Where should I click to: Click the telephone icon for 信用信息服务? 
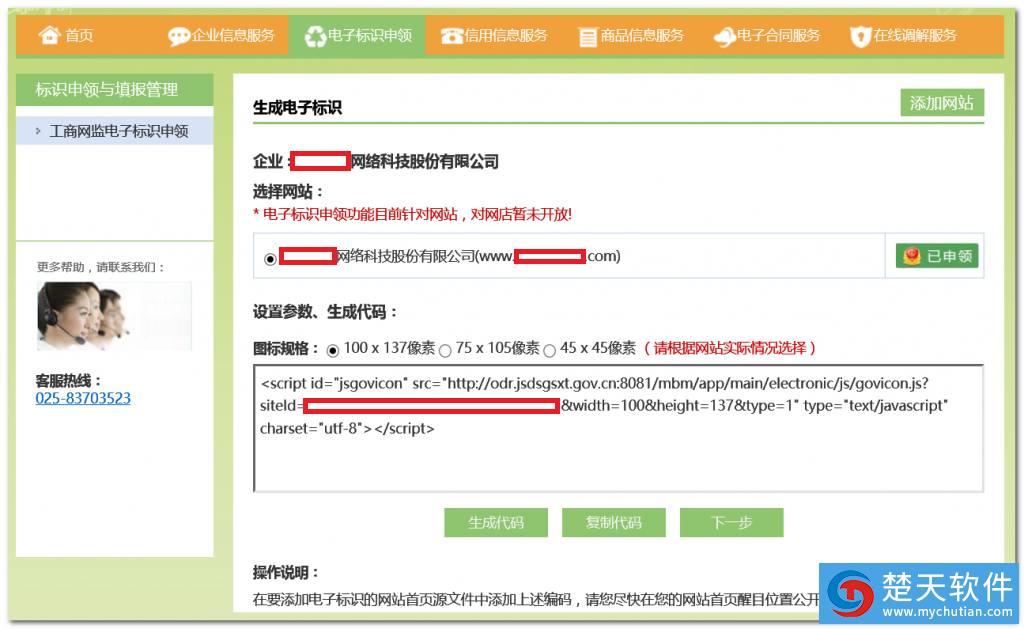click(x=451, y=36)
